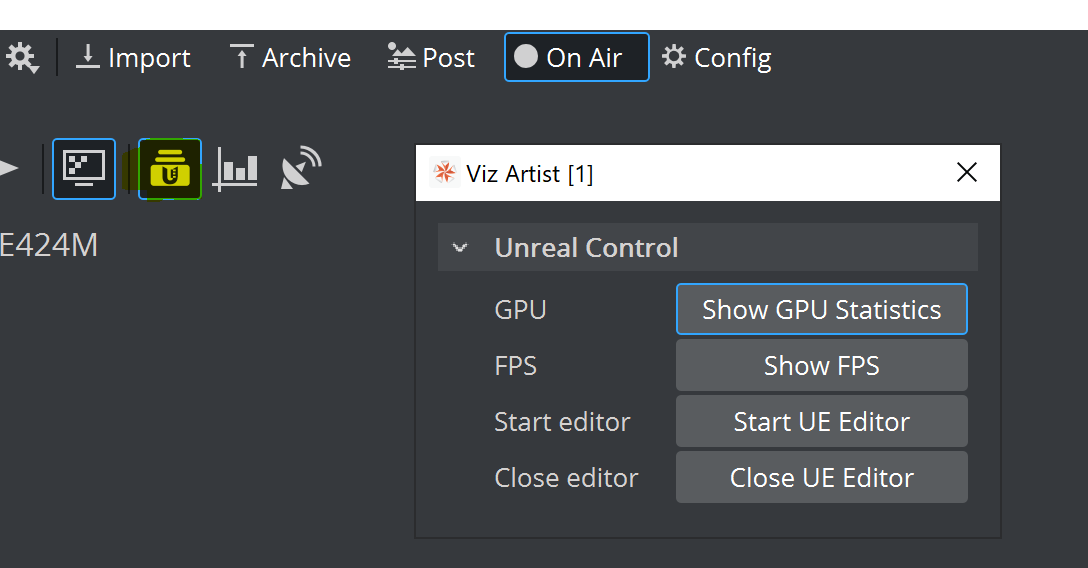The height and width of the screenshot is (568, 1088).
Task: Click the Unreal Control section heading text
Action: tap(586, 248)
